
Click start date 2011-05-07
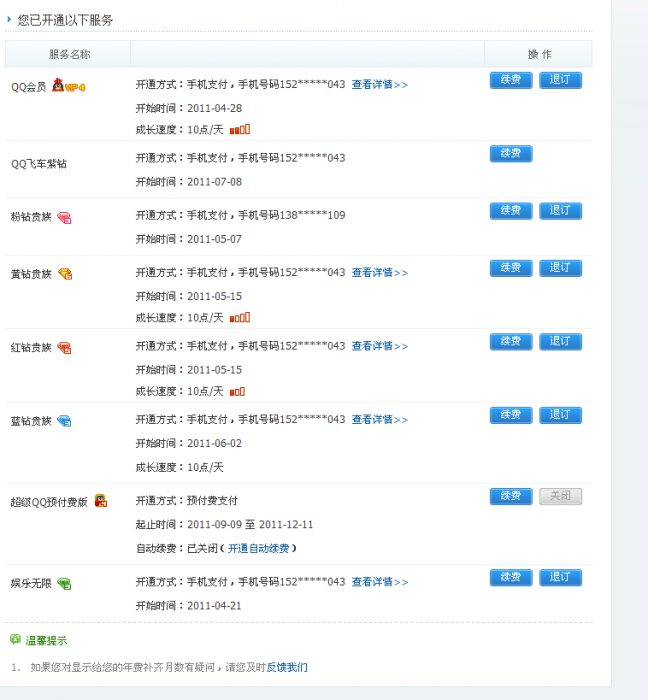tap(214, 239)
